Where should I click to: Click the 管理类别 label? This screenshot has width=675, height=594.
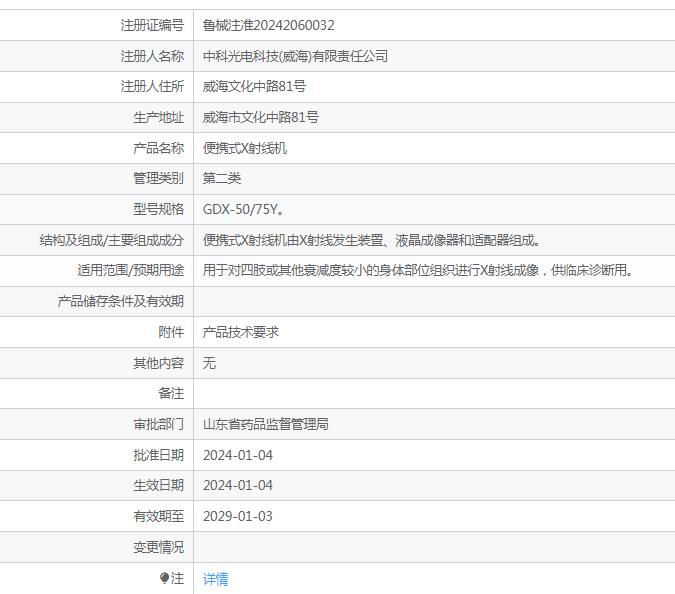click(x=159, y=178)
